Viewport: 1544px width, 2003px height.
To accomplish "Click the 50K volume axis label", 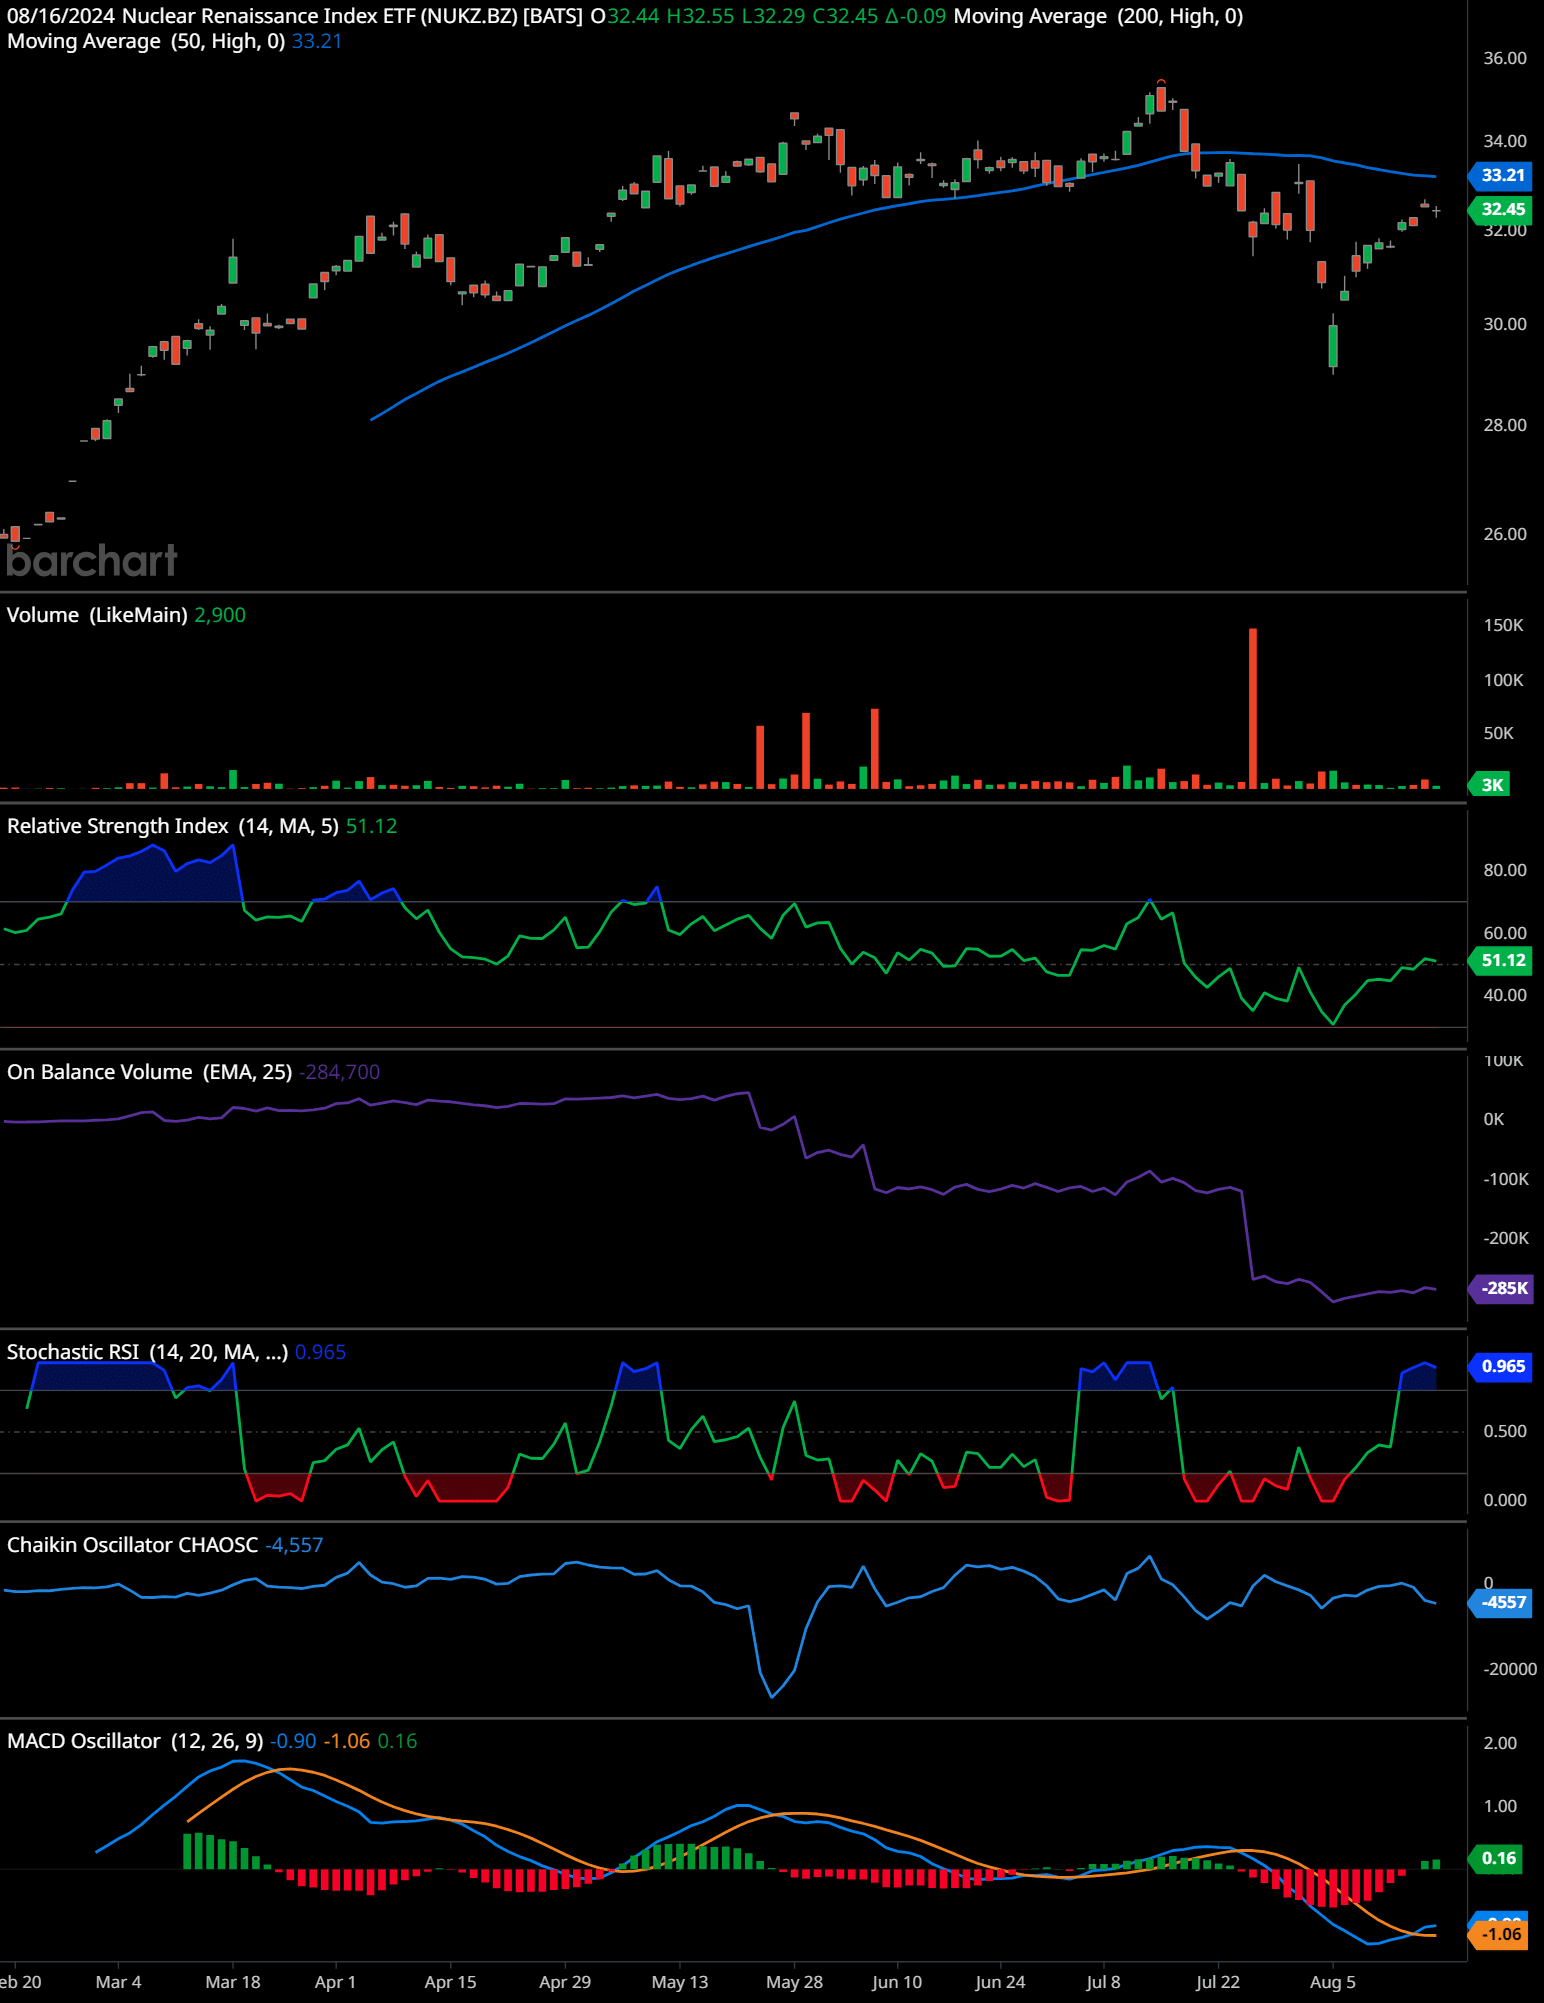I will [x=1498, y=733].
